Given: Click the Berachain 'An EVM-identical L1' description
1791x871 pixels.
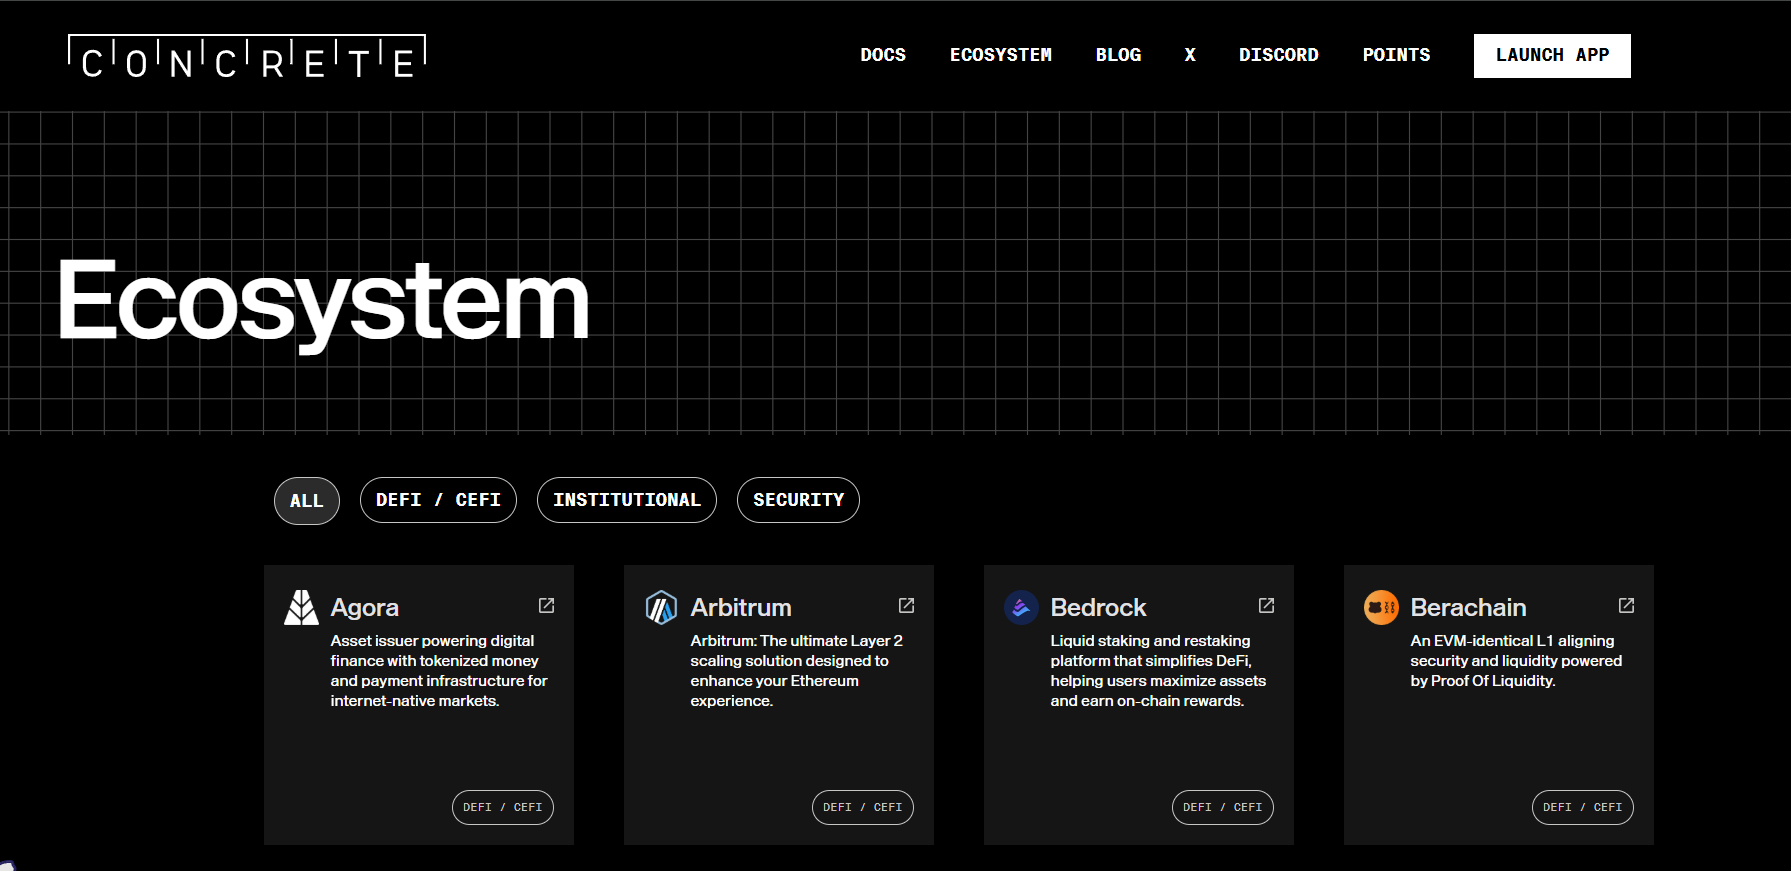Looking at the screenshot, I should (x=1516, y=661).
